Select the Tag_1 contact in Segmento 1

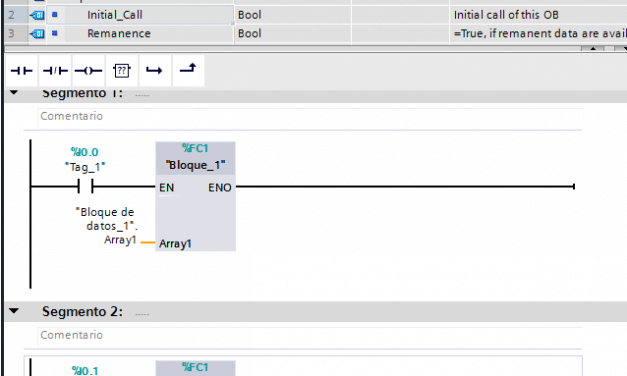point(86,186)
